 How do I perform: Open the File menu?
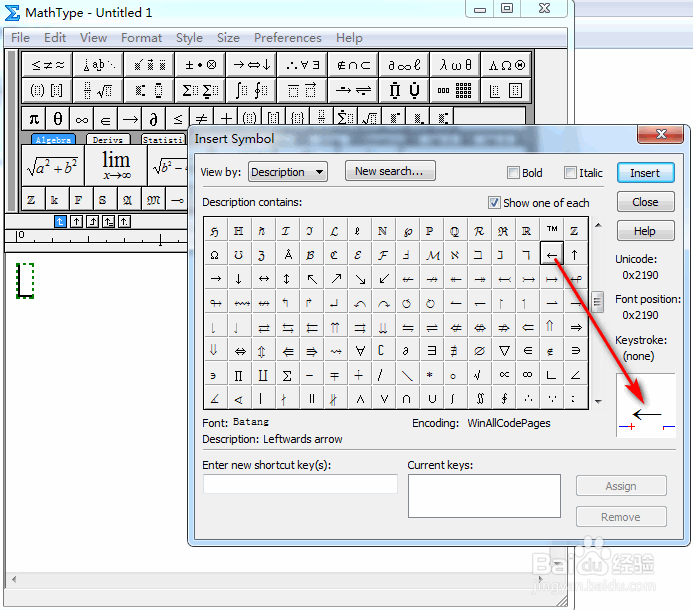pyautogui.click(x=20, y=38)
